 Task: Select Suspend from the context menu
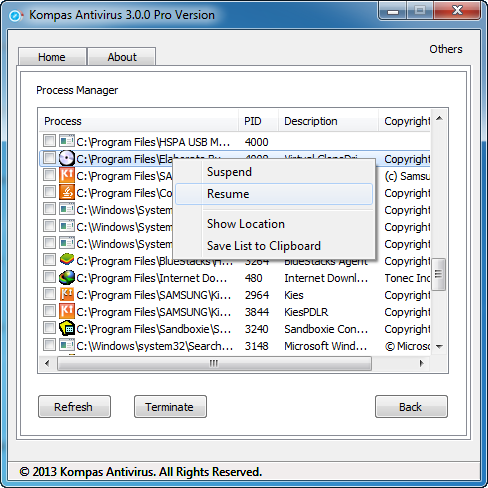[274, 172]
